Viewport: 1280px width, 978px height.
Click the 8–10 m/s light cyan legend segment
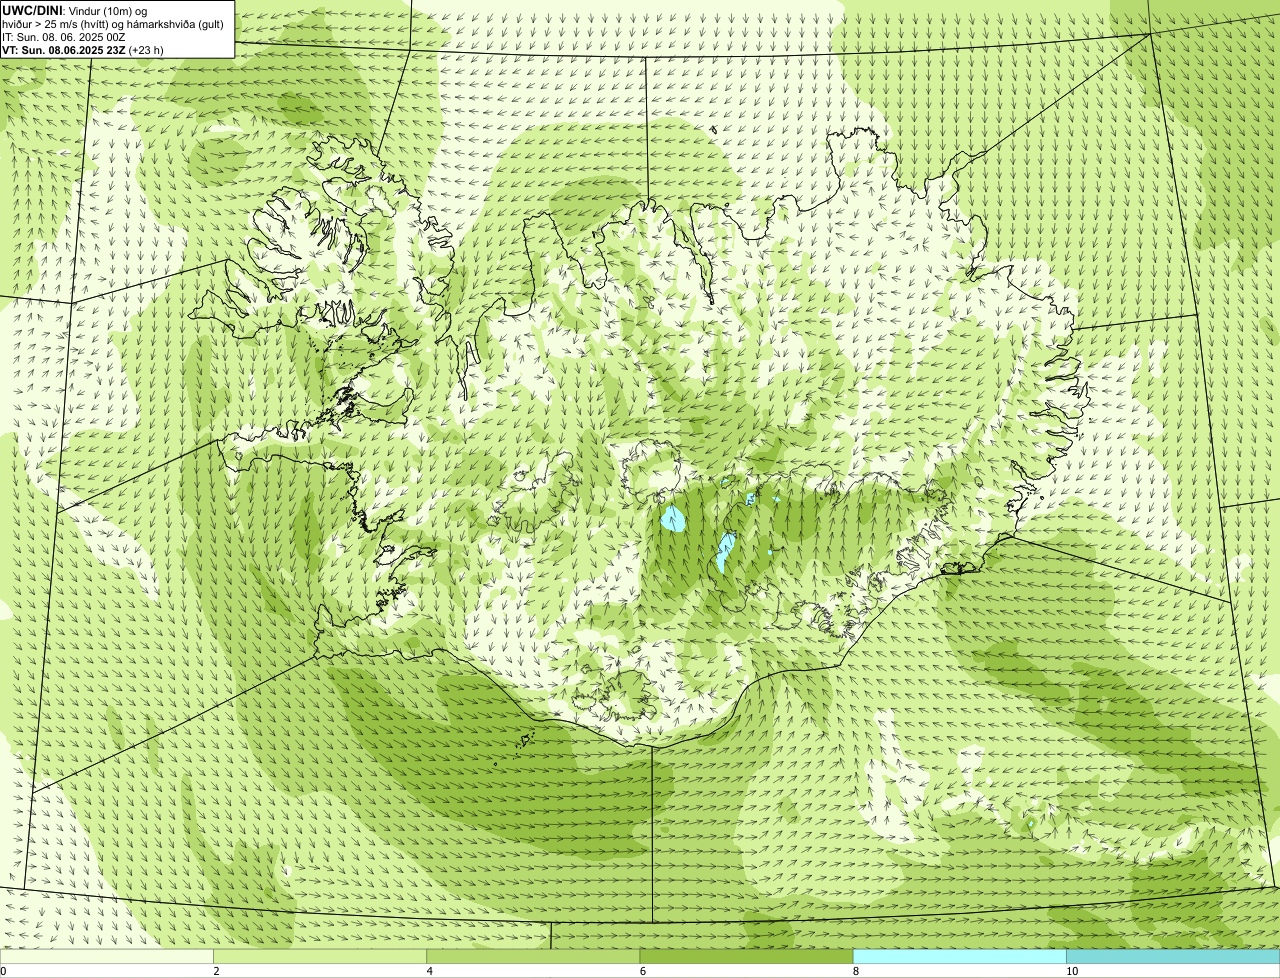pyautogui.click(x=959, y=957)
